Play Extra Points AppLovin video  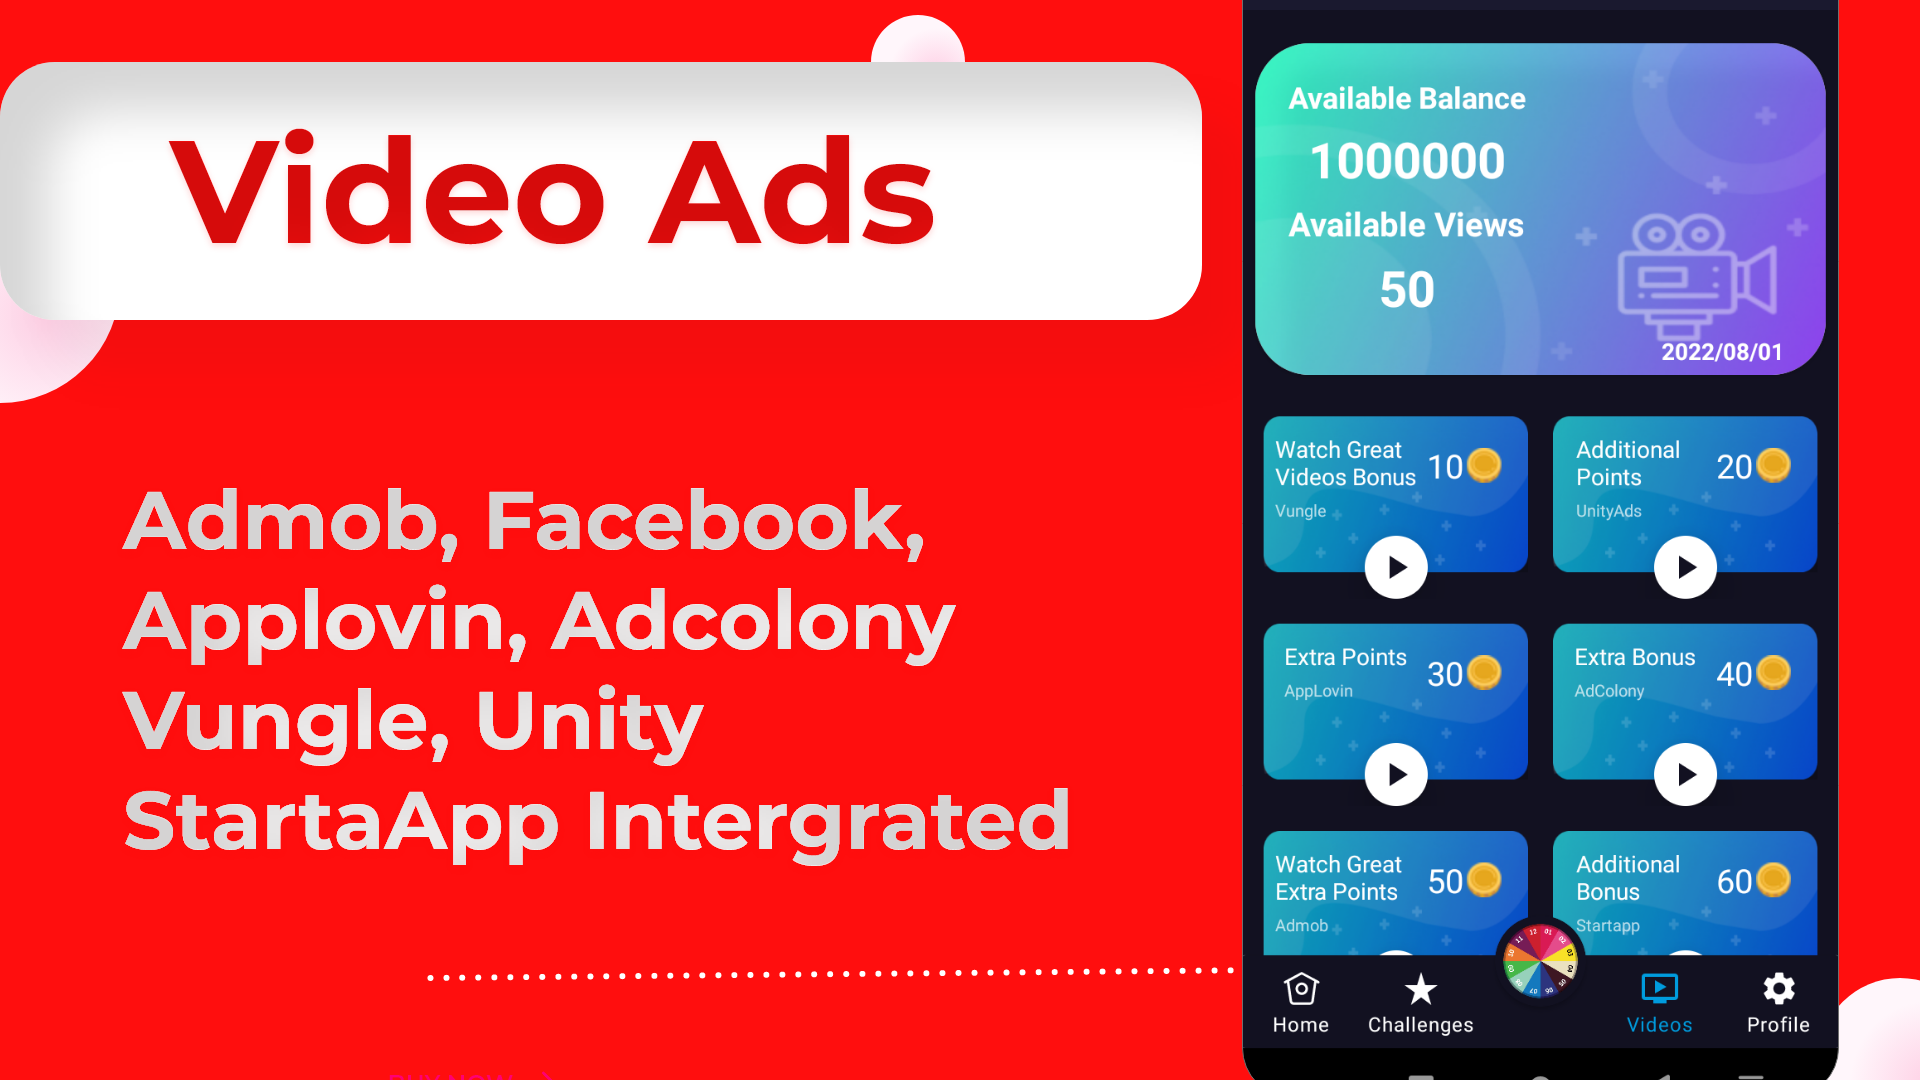pyautogui.click(x=1394, y=773)
